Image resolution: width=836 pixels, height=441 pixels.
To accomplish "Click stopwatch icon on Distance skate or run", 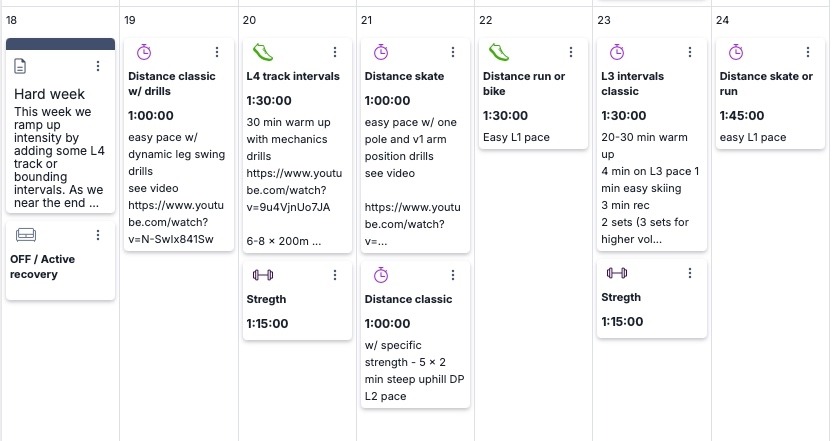I will [x=736, y=52].
